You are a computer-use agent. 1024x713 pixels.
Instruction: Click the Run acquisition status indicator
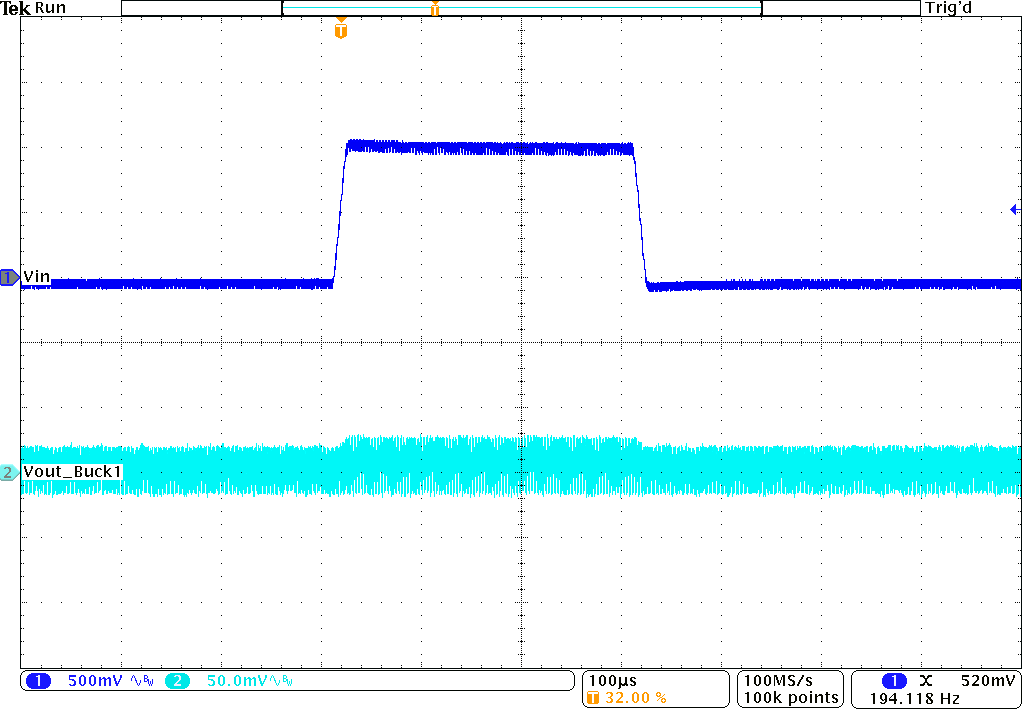(x=48, y=7)
